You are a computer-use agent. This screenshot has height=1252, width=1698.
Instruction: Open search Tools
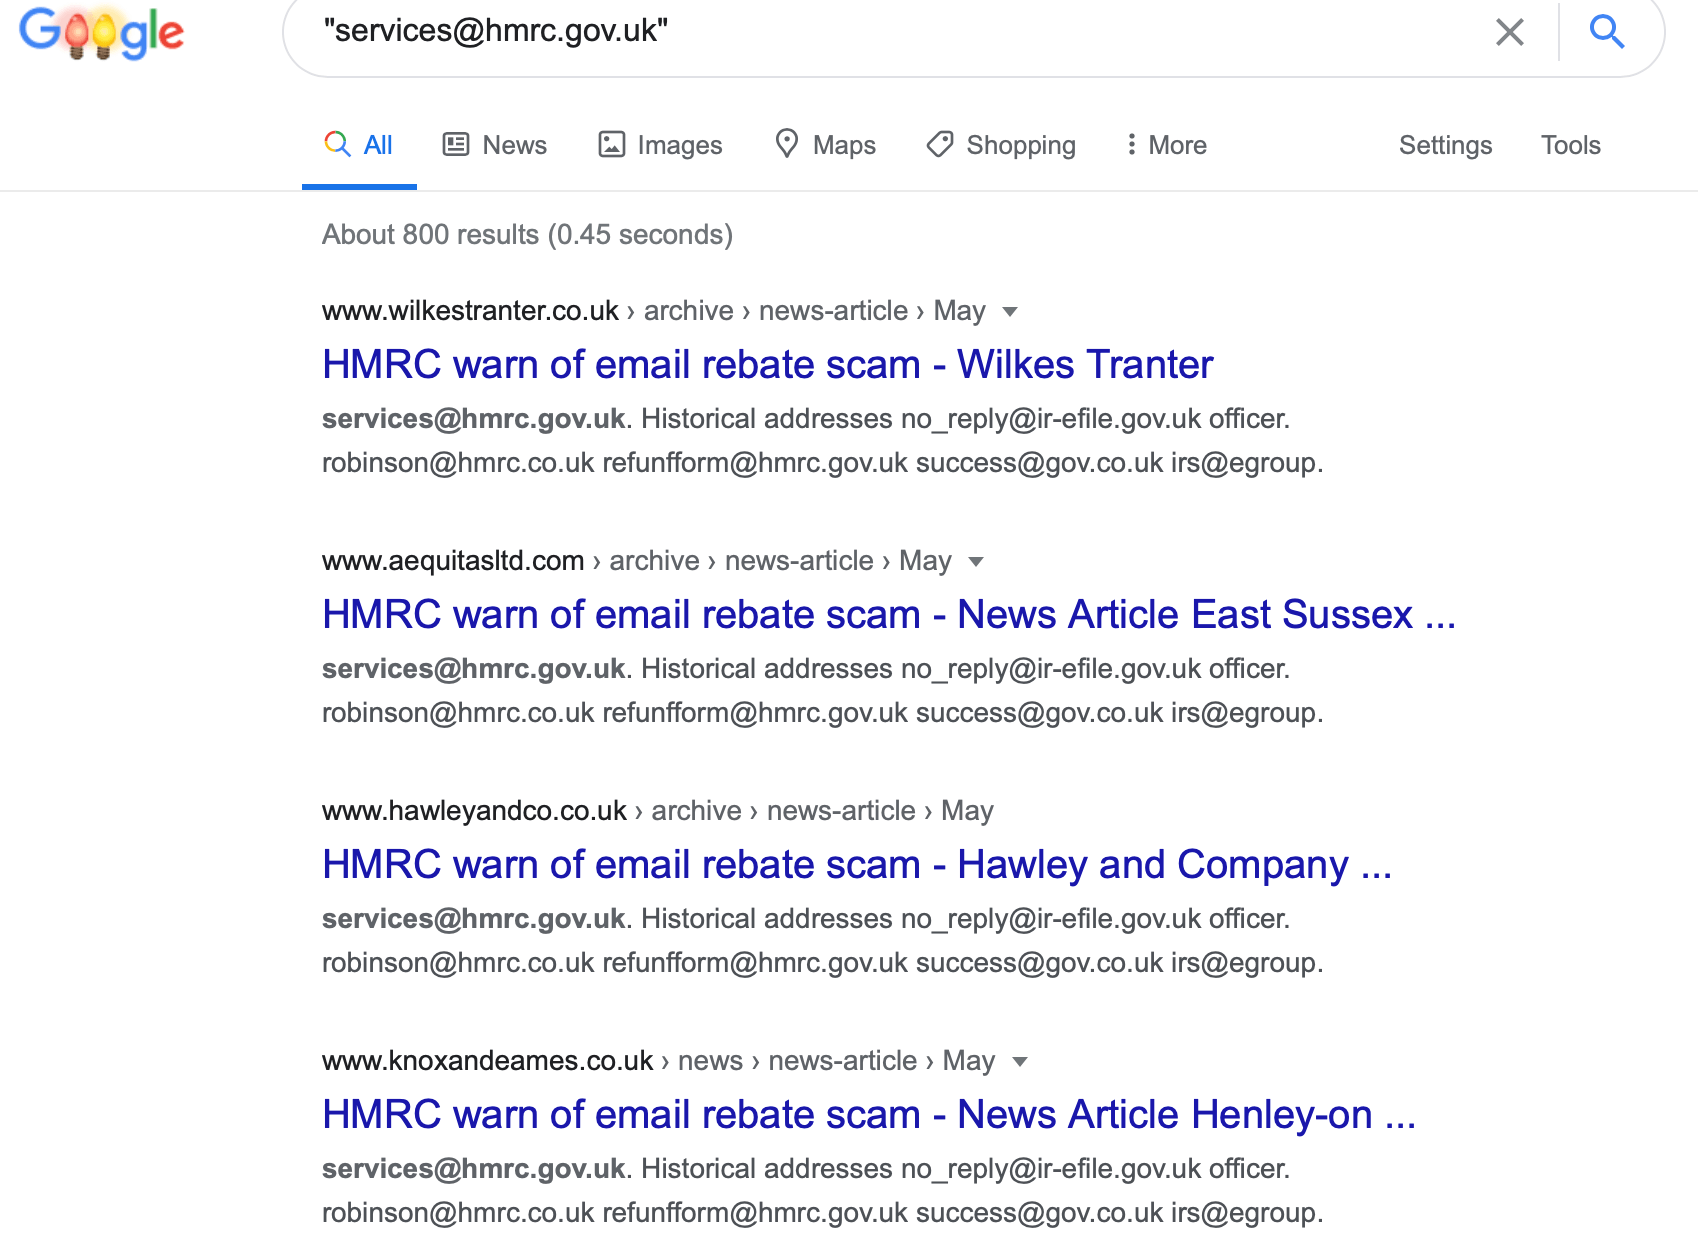click(x=1570, y=145)
